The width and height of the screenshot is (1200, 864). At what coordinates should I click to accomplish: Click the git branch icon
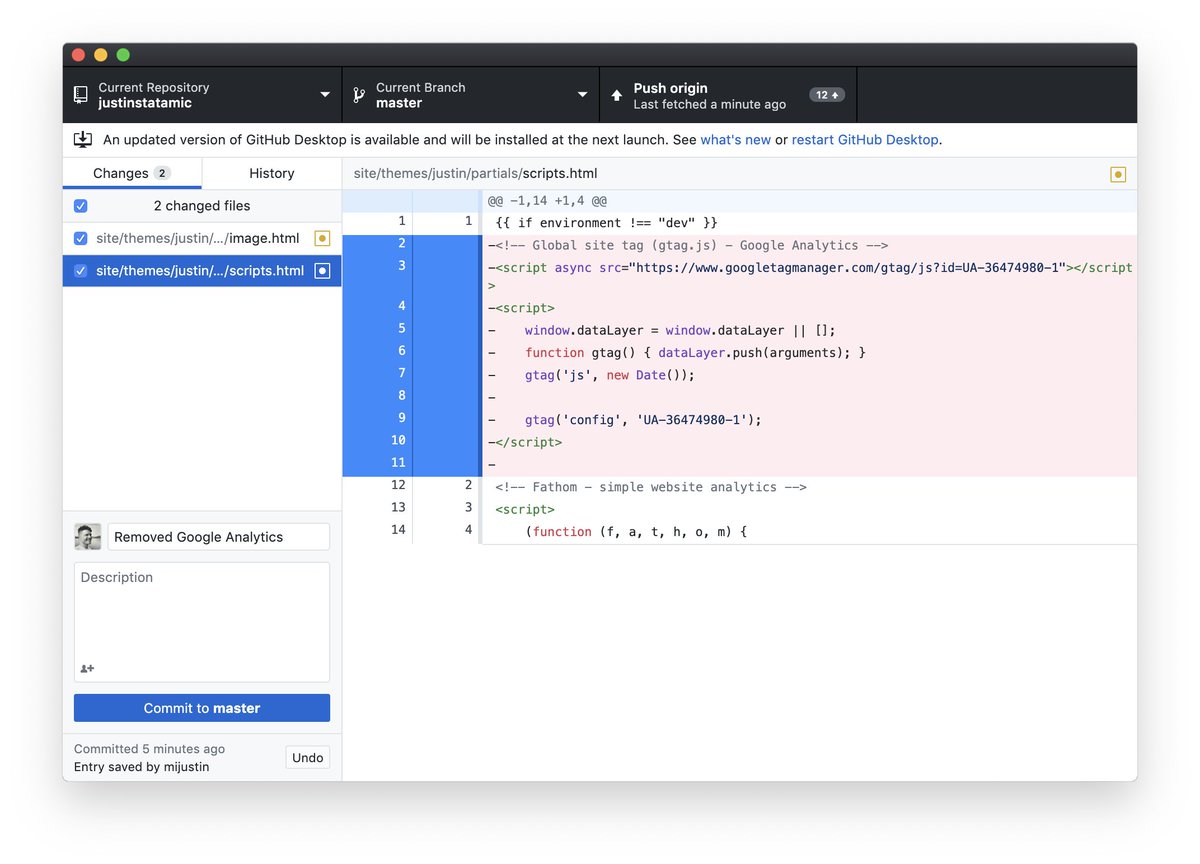(x=359, y=95)
